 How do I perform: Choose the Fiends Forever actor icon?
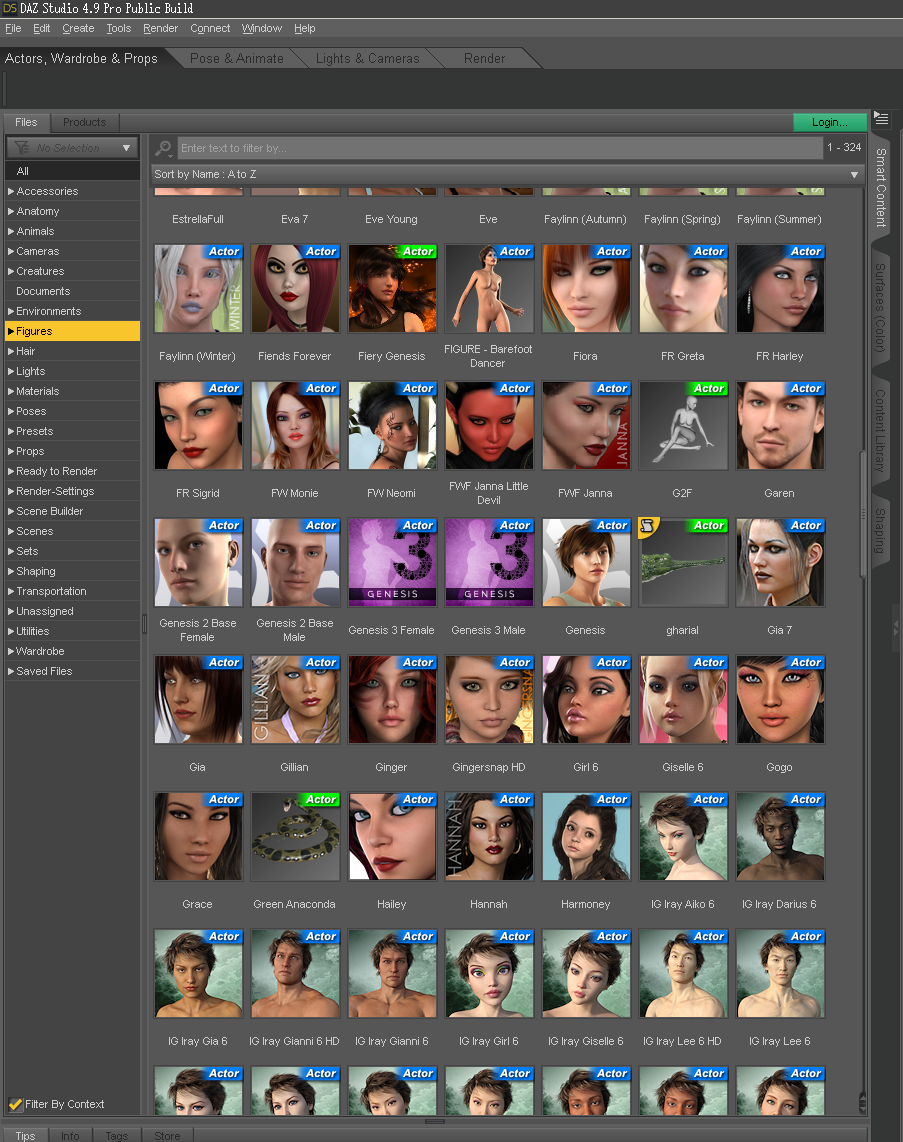295,289
